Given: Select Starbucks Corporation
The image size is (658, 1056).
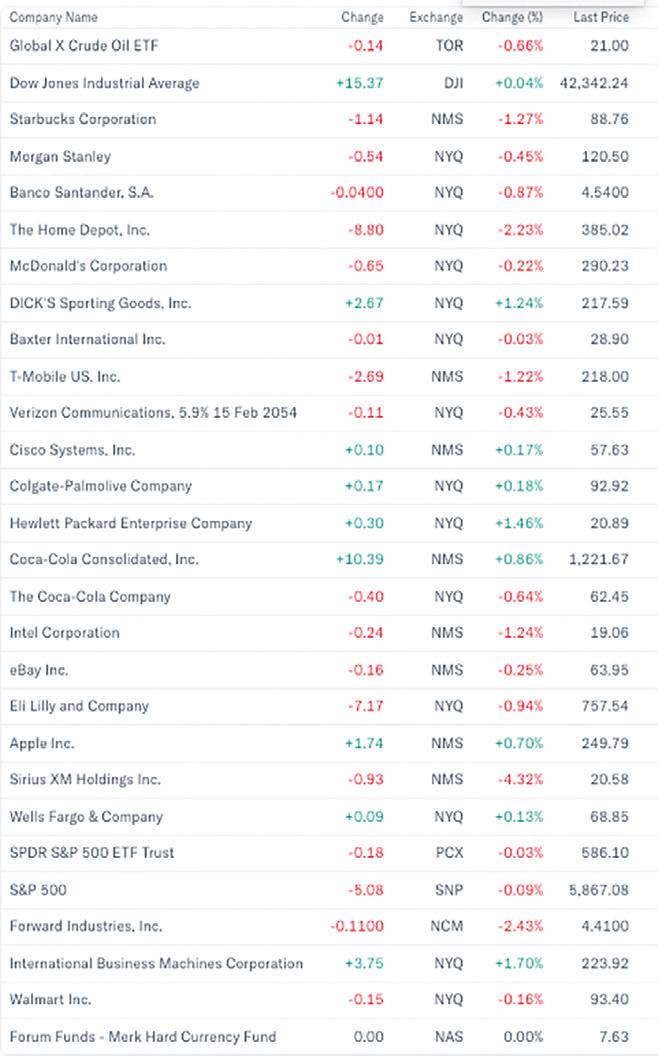Looking at the screenshot, I should (83, 119).
